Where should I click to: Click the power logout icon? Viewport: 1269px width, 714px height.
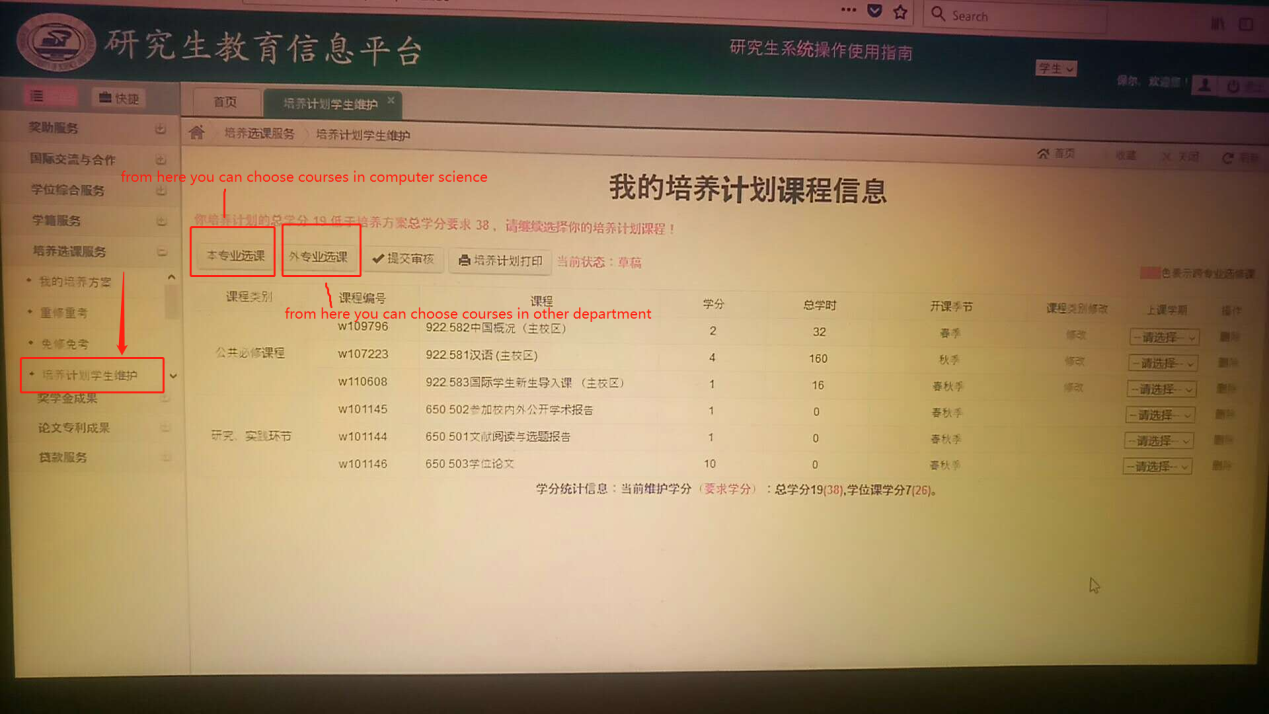pos(1234,87)
